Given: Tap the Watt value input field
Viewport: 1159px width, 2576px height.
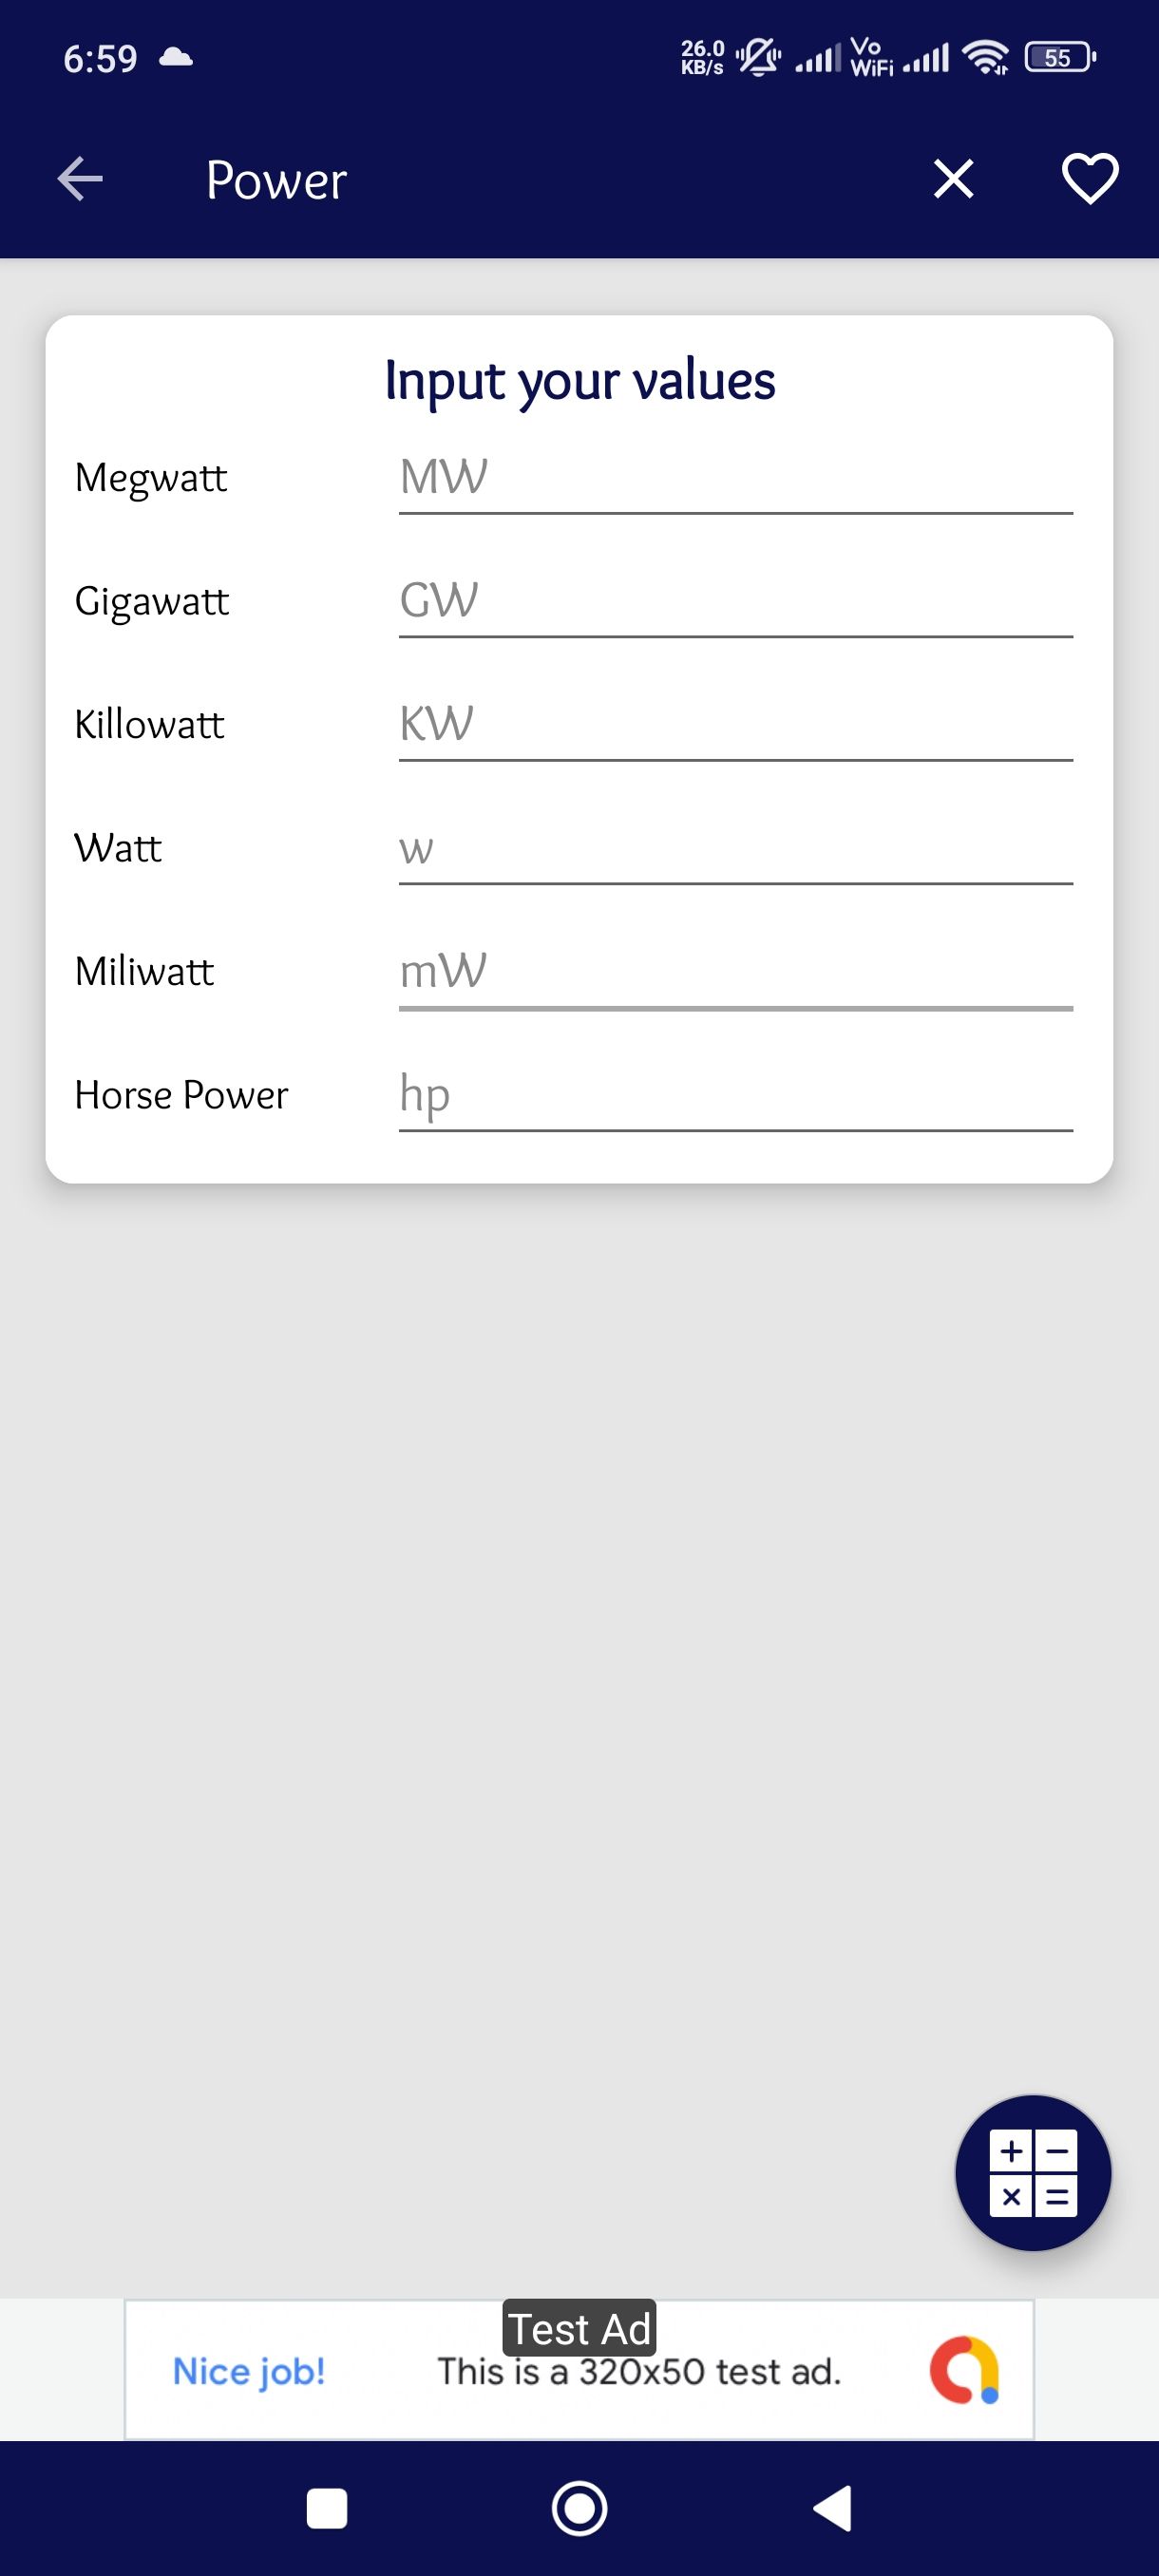Looking at the screenshot, I should (735, 849).
